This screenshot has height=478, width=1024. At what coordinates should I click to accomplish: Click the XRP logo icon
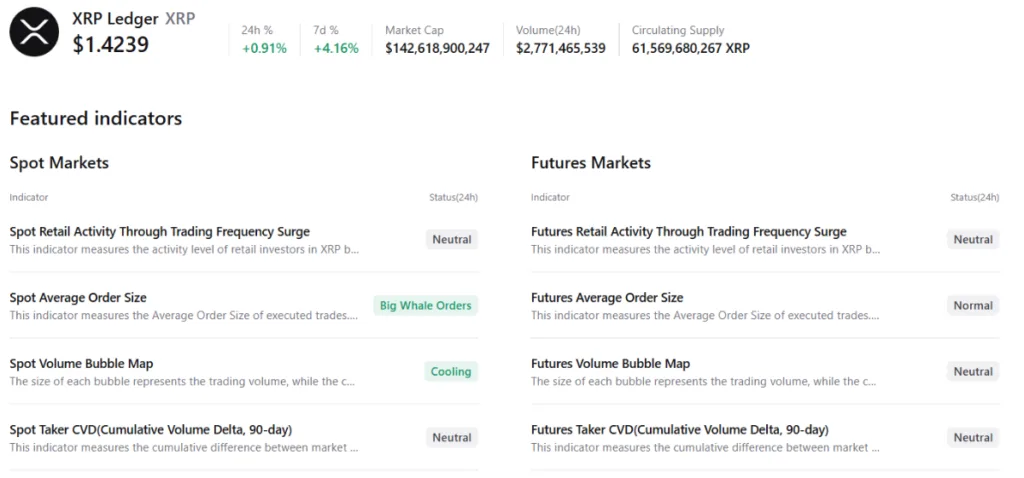(34, 32)
